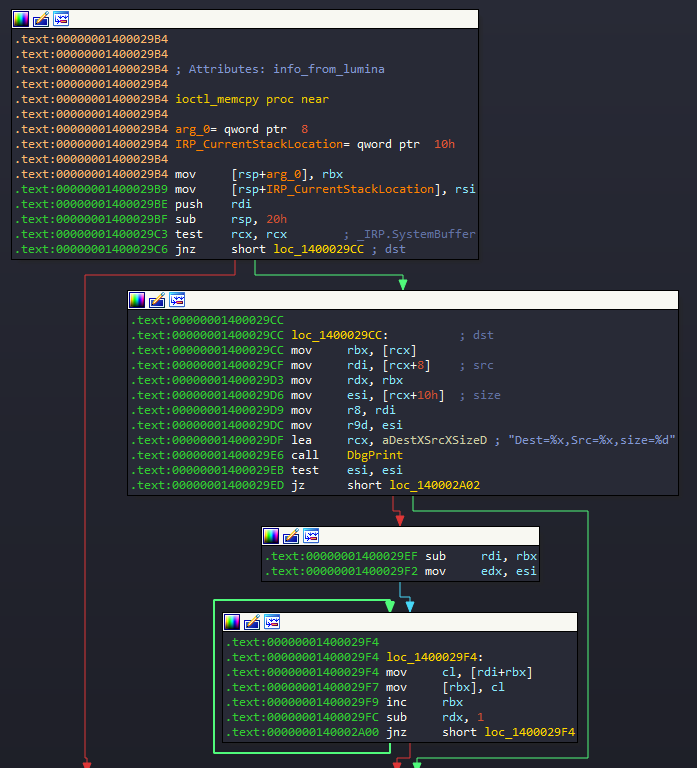Follow jz target loc_140002A02
This screenshot has width=697, height=768.
[434, 485]
